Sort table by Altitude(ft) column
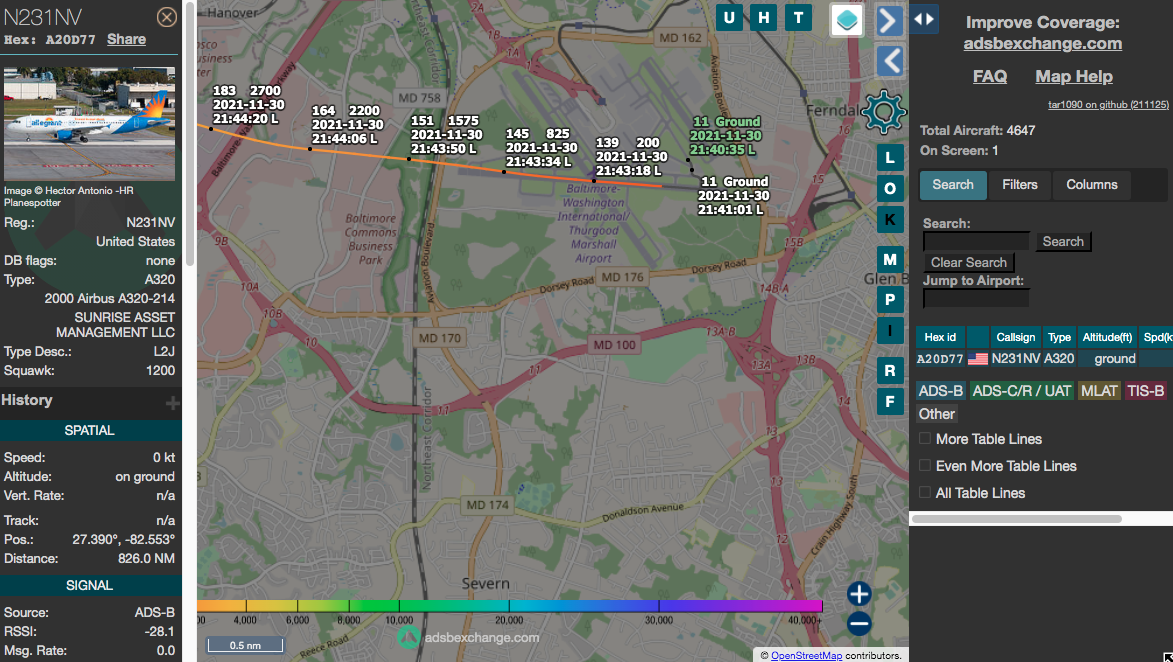1173x662 pixels. pyautogui.click(x=1107, y=337)
